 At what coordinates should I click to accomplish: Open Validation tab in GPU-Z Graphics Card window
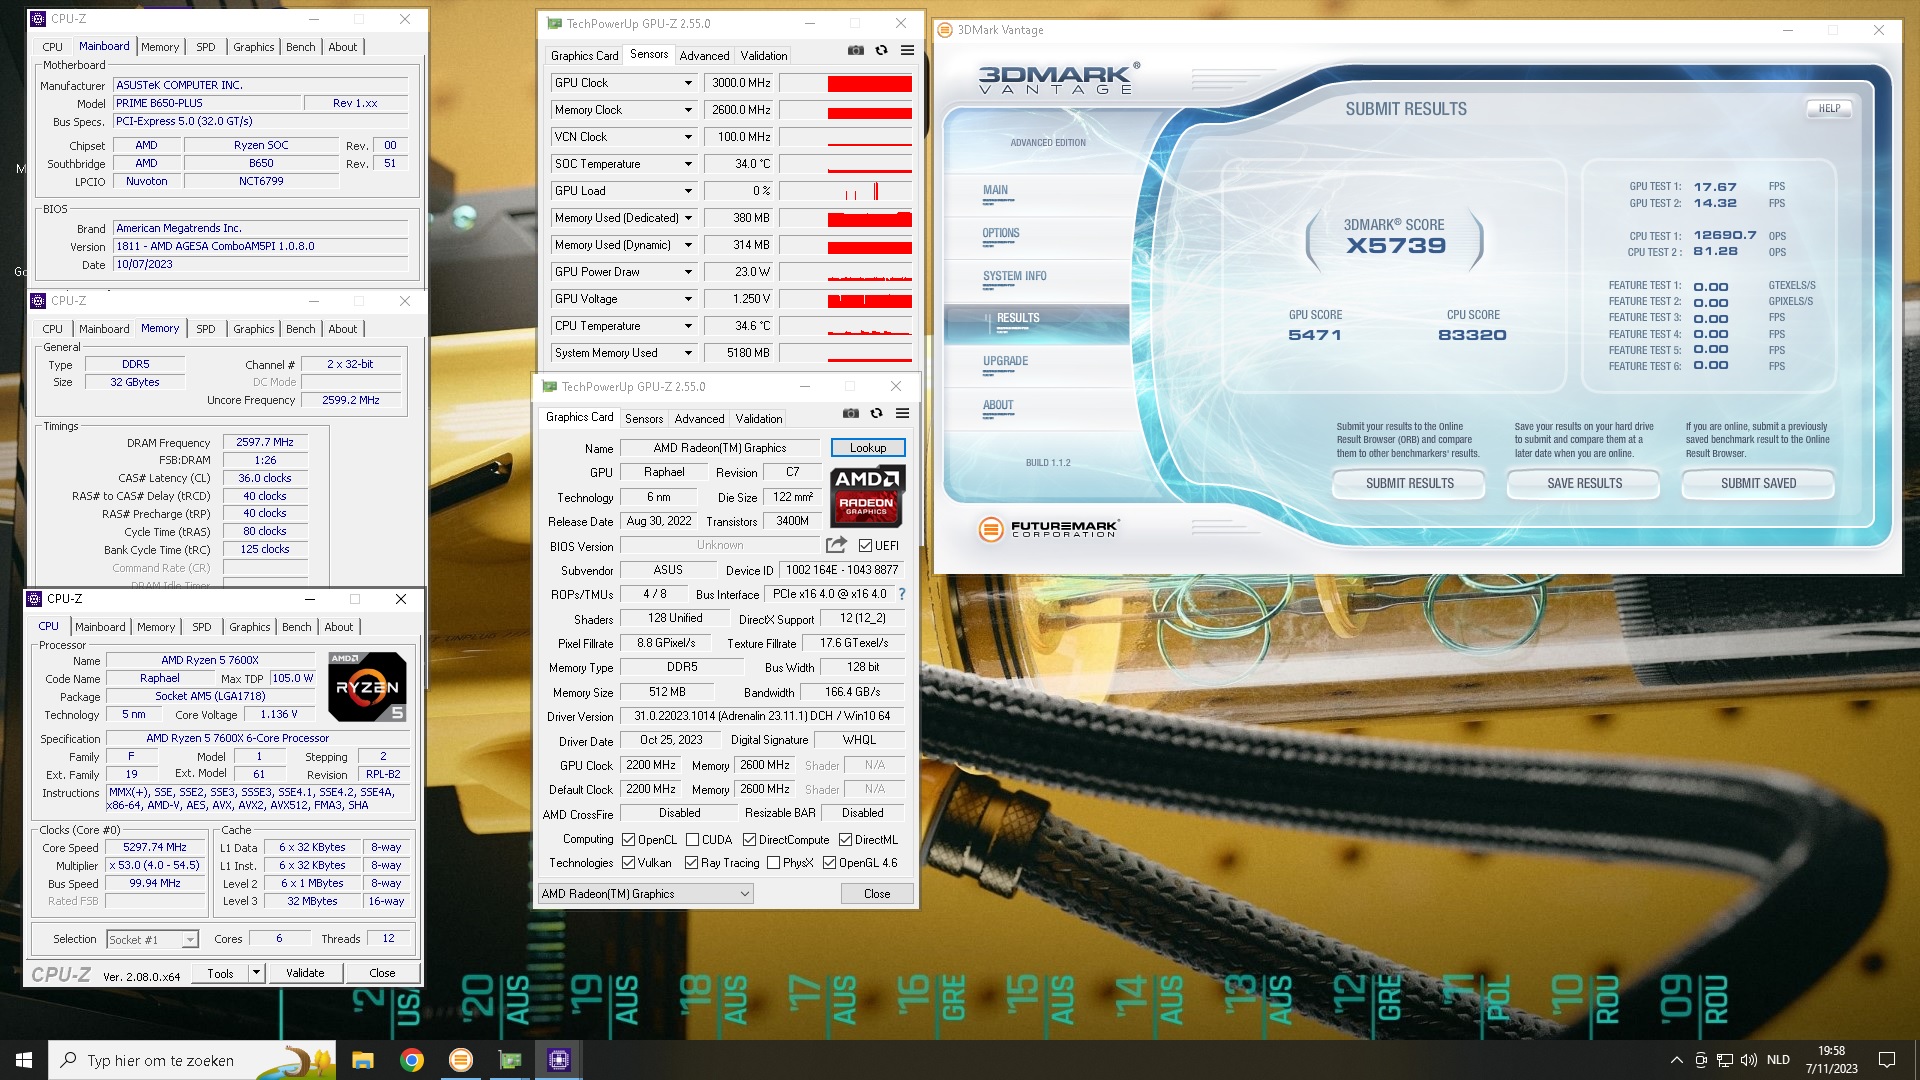[759, 419]
